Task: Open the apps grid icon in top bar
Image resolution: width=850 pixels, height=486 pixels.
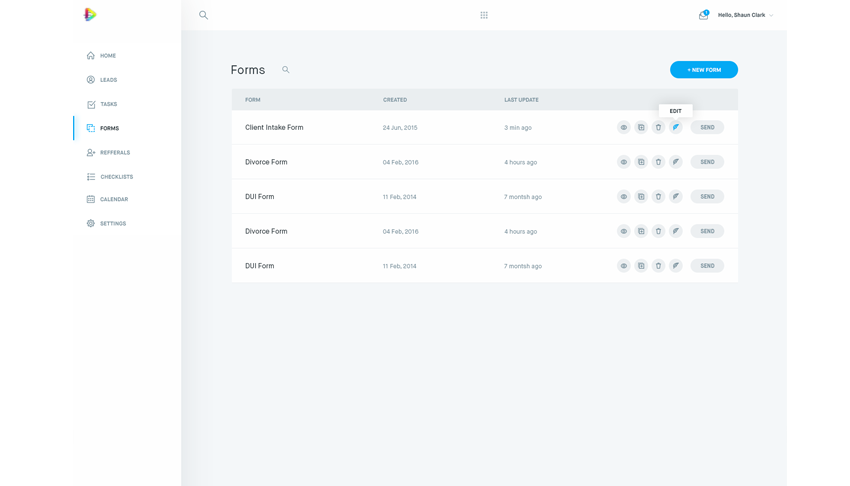Action: (x=484, y=15)
